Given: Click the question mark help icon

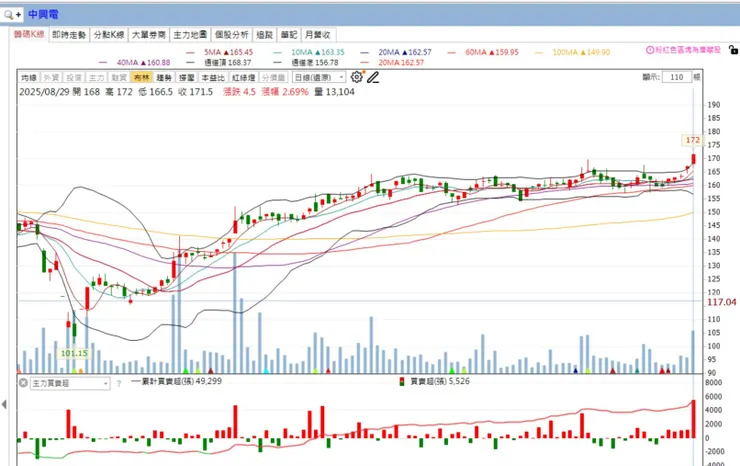Looking at the screenshot, I should click(x=119, y=383).
